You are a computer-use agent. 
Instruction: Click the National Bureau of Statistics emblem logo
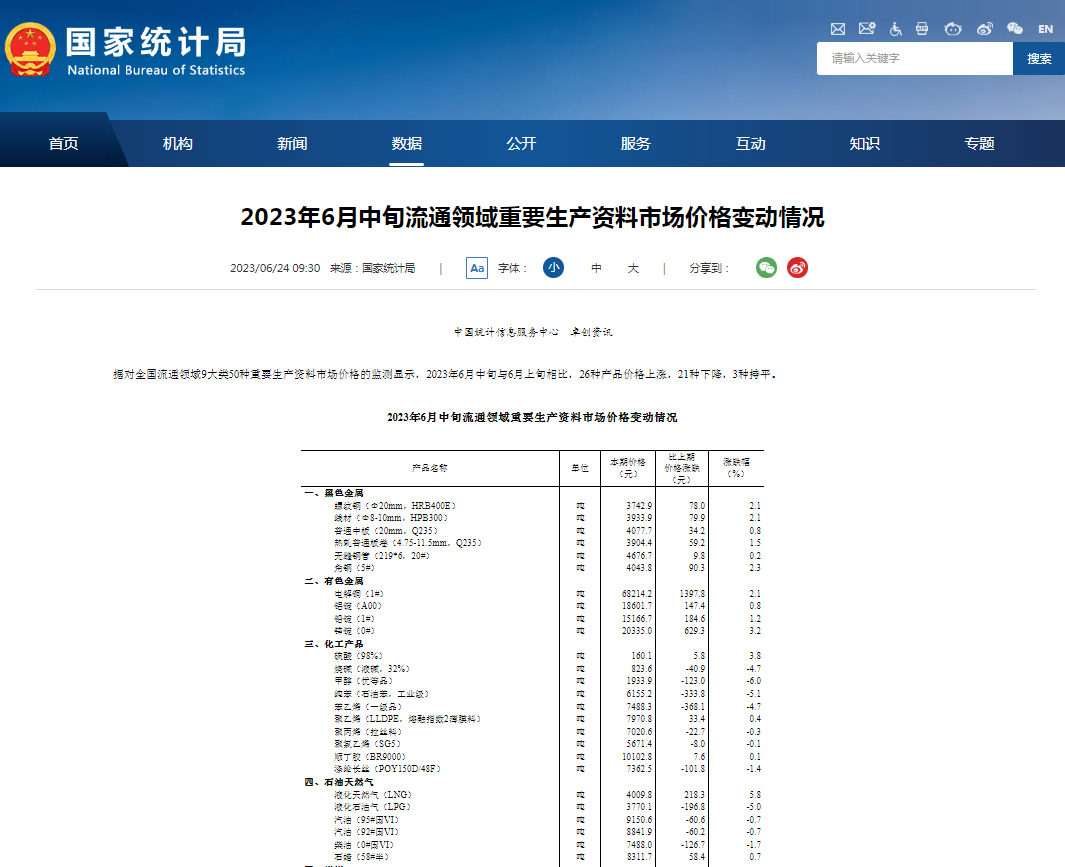tap(30, 50)
